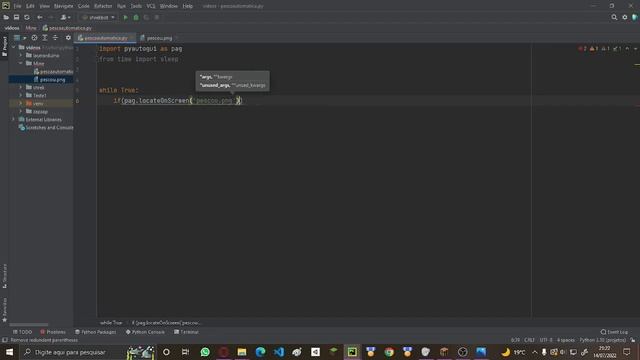Open project folder icon in main toolbar
This screenshot has height=360, width=640.
tap(6, 18)
